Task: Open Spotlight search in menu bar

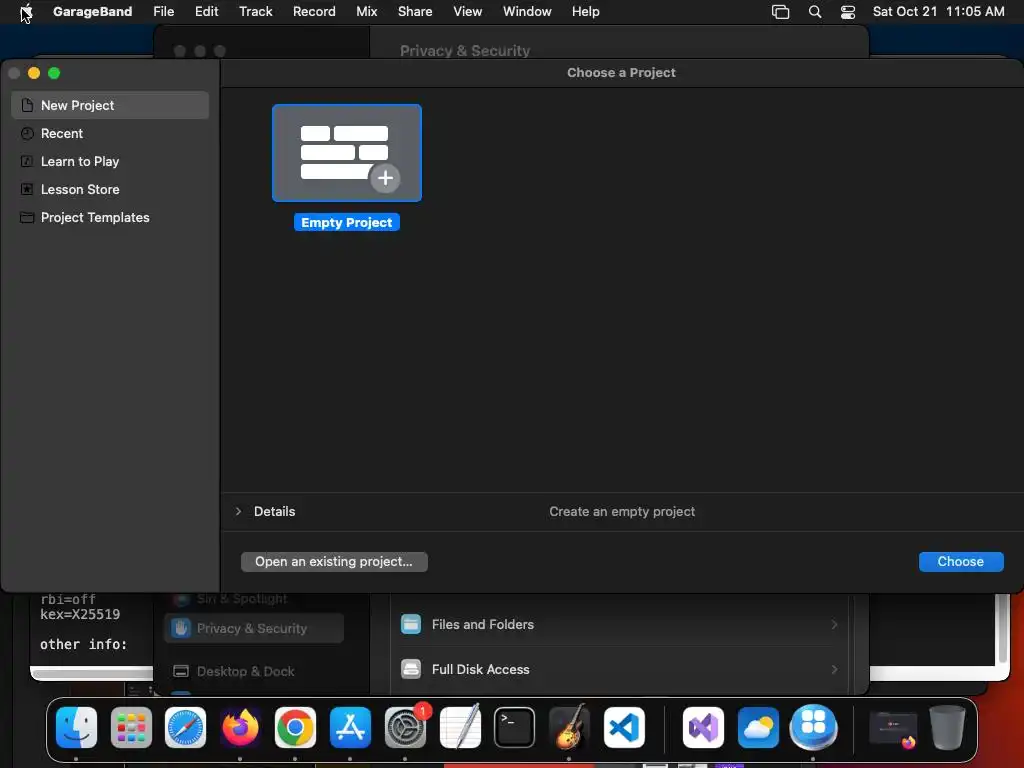Action: pyautogui.click(x=814, y=11)
